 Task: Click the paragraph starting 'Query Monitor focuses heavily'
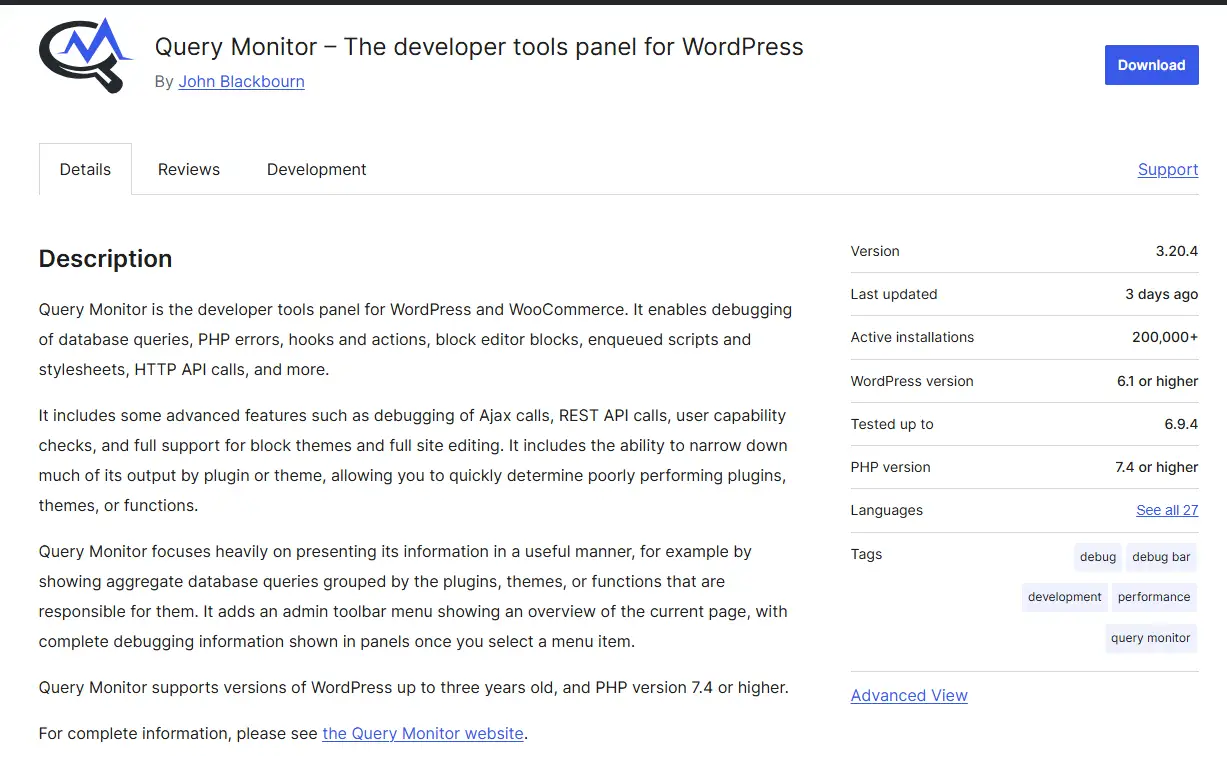click(x=413, y=596)
